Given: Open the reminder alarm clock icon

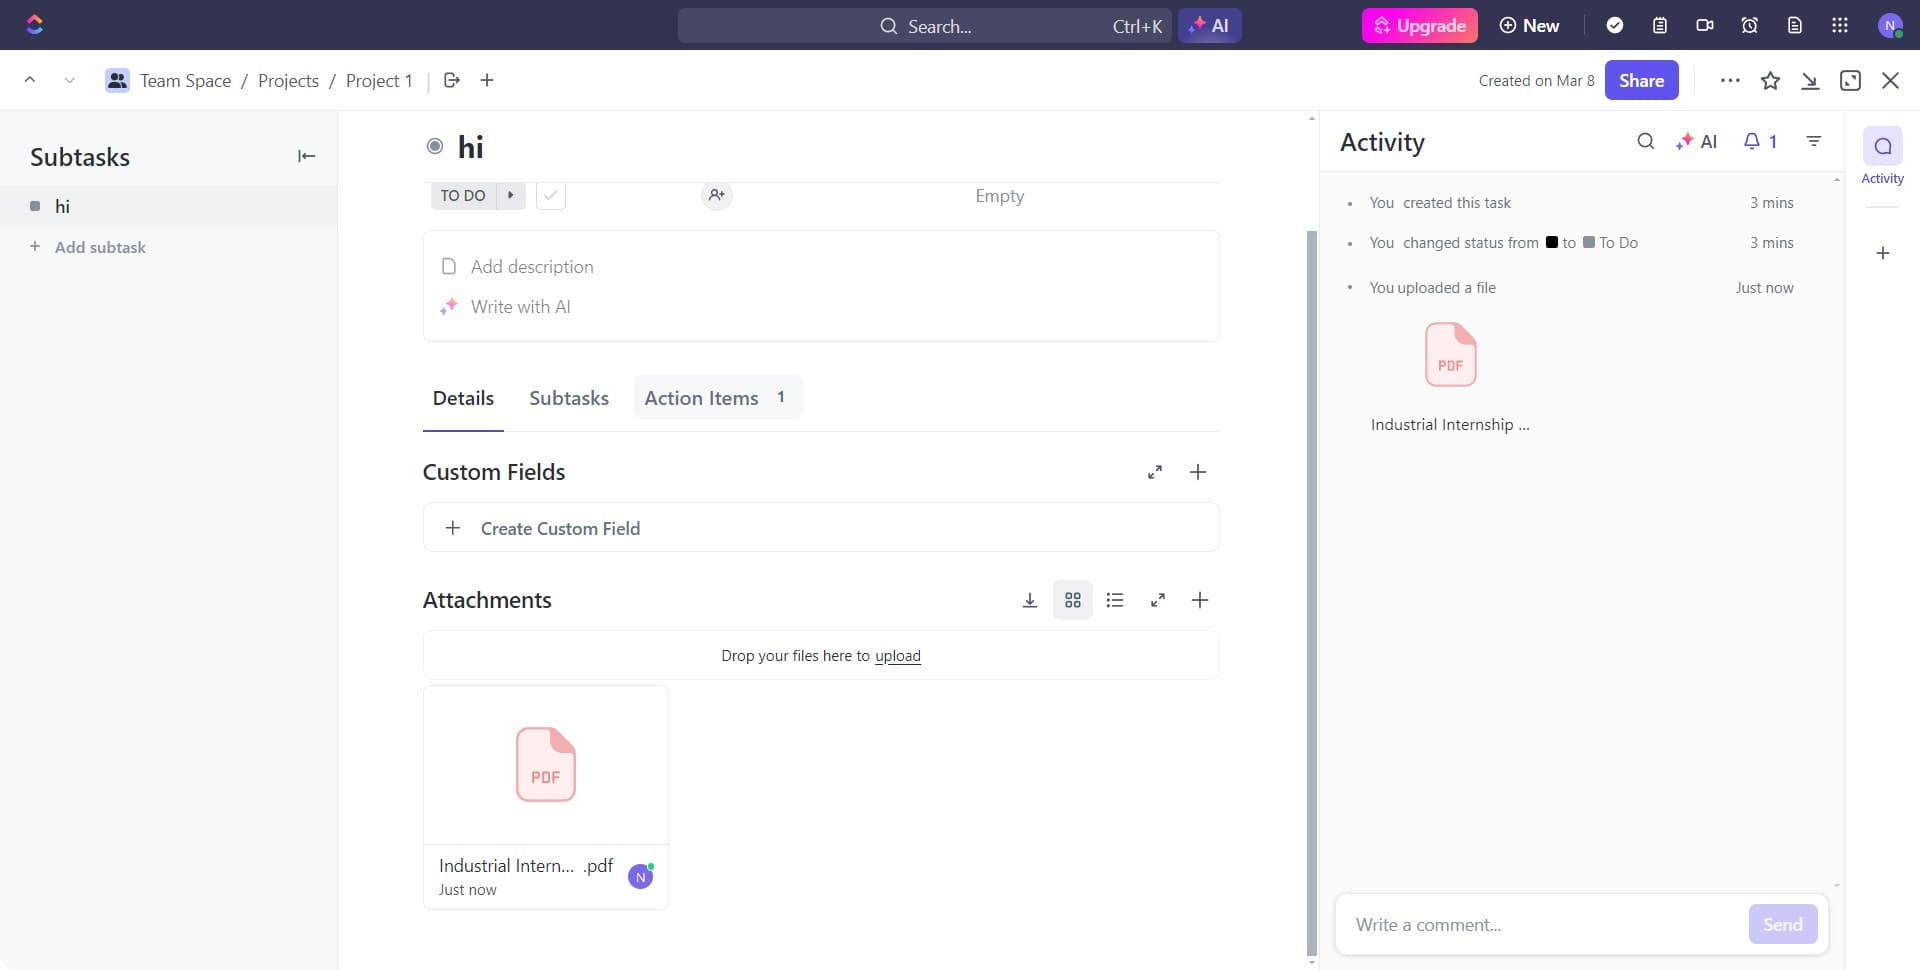Looking at the screenshot, I should tap(1749, 26).
